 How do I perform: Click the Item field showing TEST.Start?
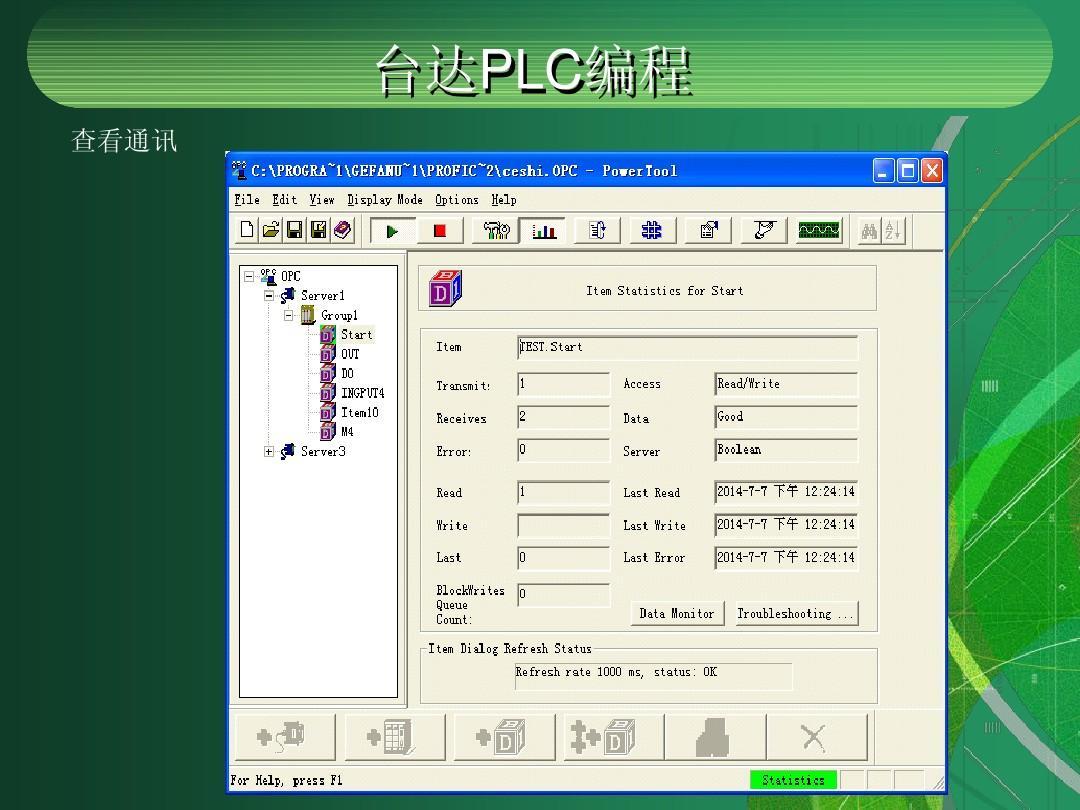687,347
